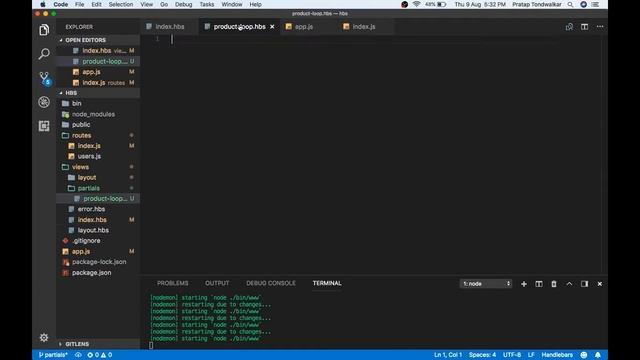Collapse the Open Editors section

tap(98, 40)
